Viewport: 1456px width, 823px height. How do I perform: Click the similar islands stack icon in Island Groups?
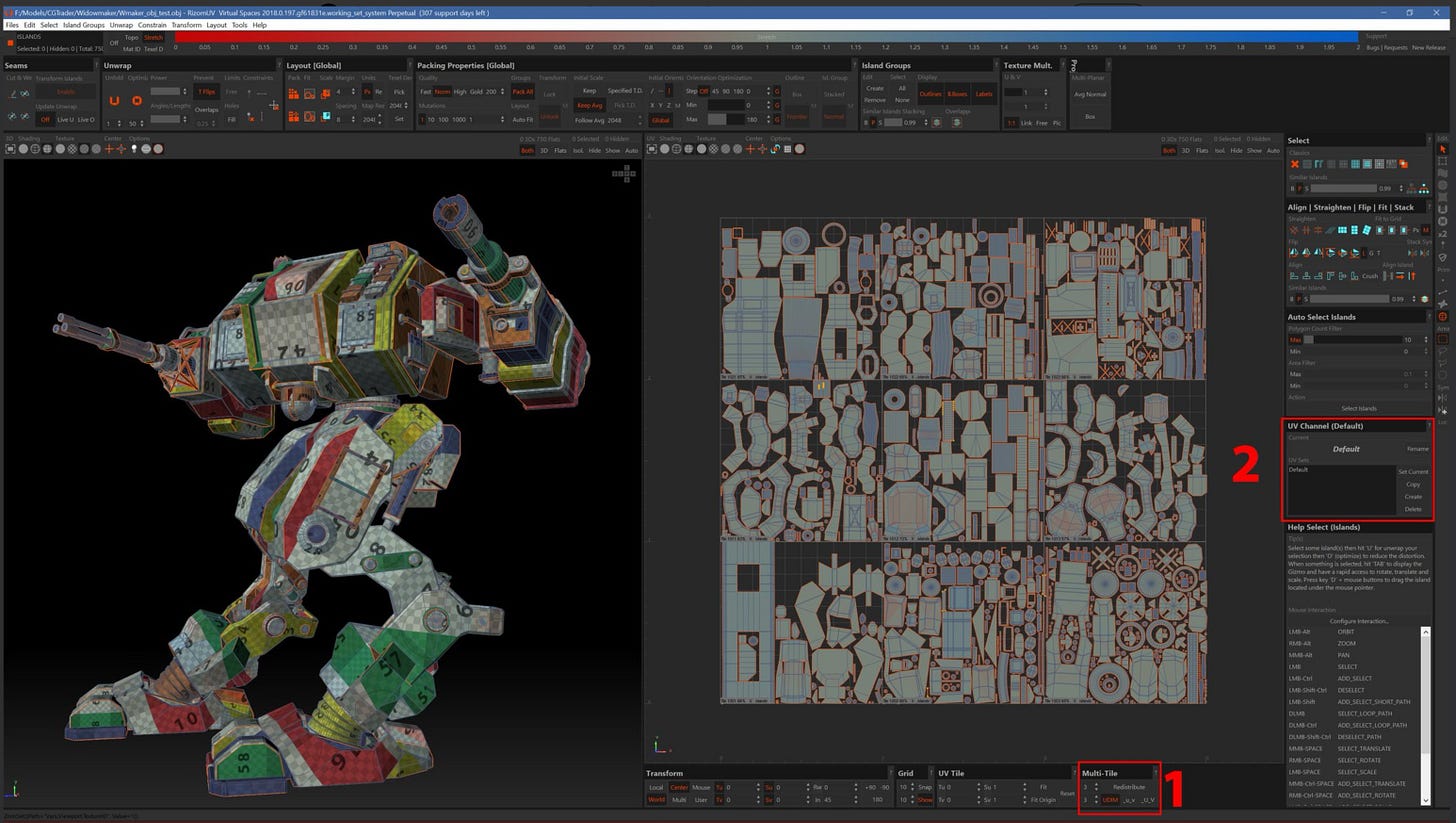pyautogui.click(x=936, y=122)
